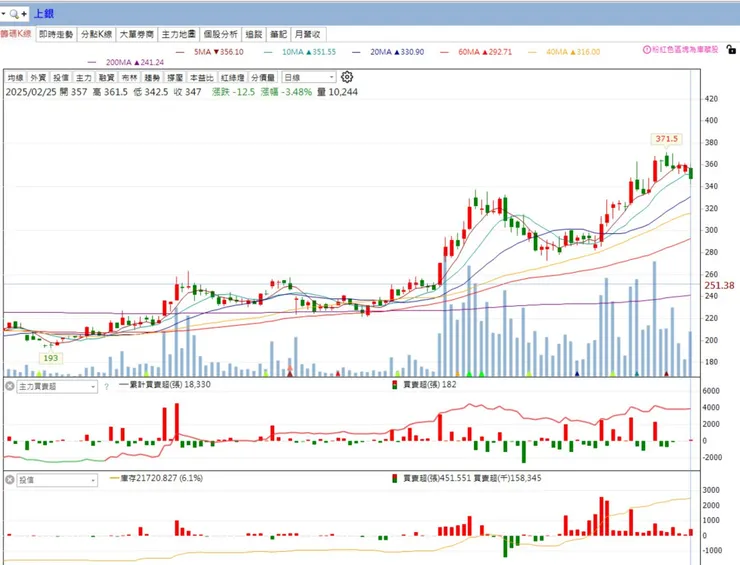This screenshot has width=740, height=565.
Task: Open chart settings gear icon
Action: (x=347, y=77)
